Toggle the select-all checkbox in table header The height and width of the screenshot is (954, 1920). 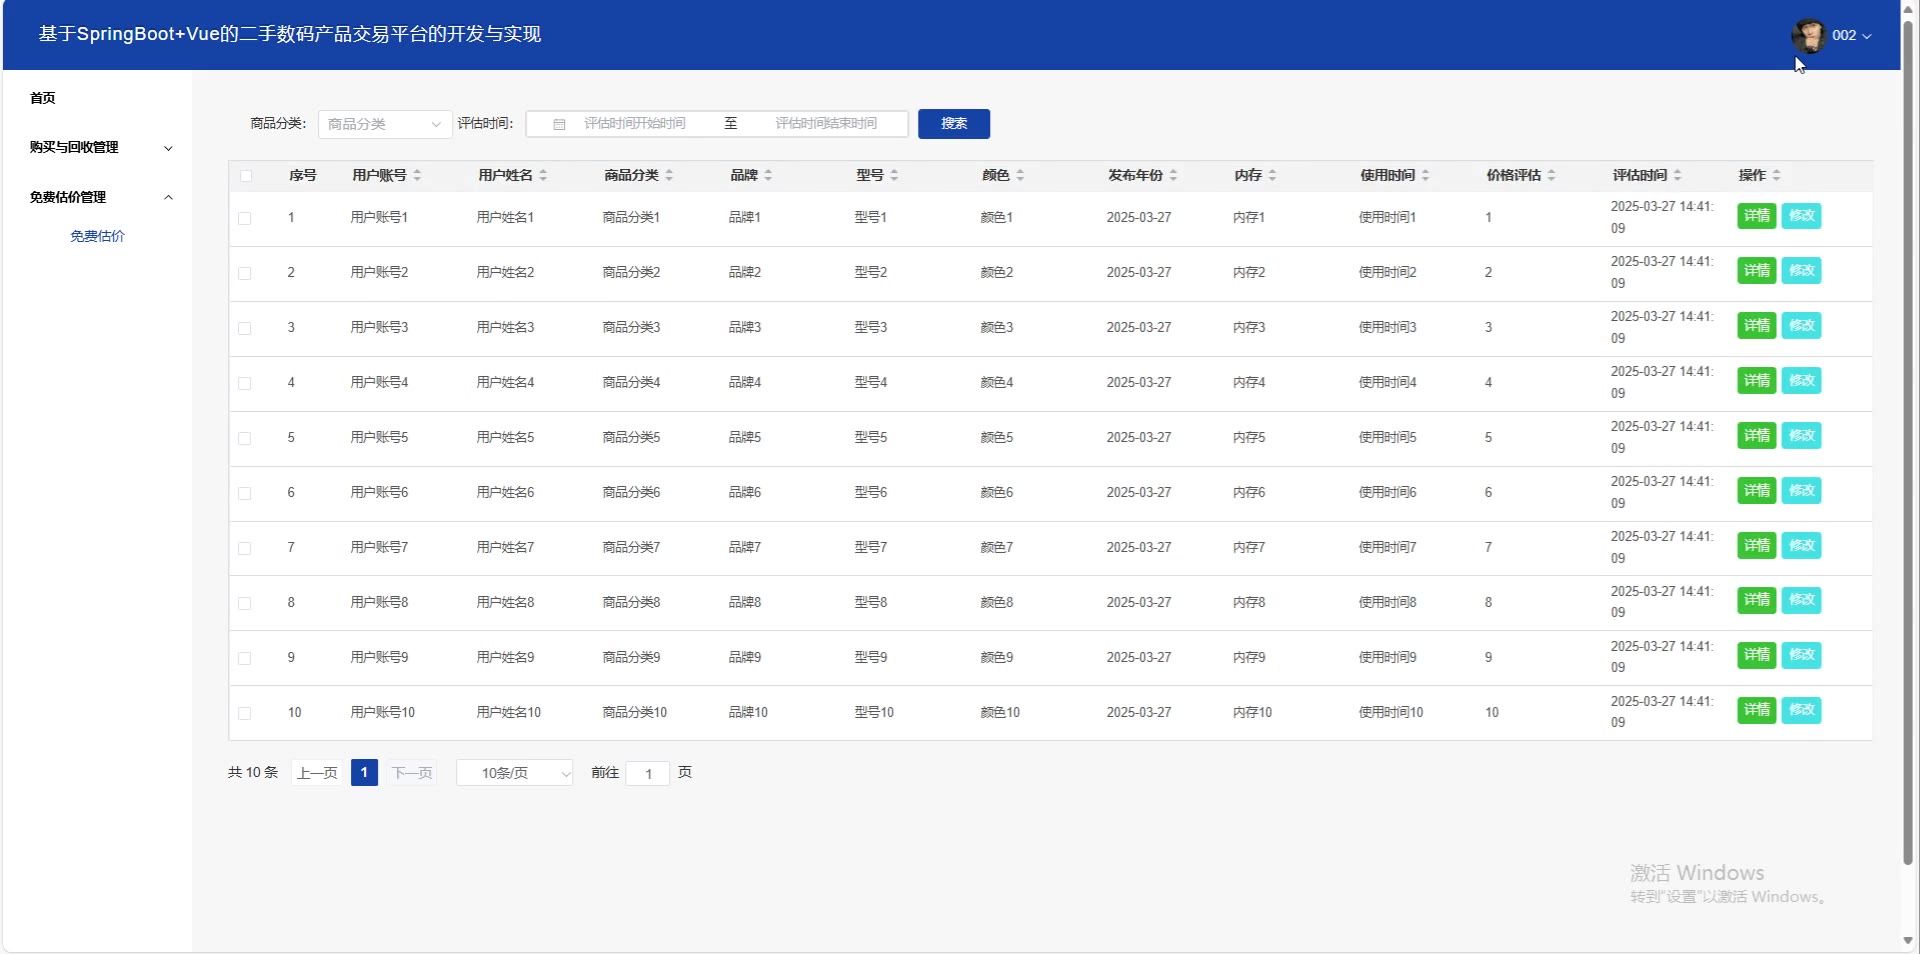(x=246, y=176)
